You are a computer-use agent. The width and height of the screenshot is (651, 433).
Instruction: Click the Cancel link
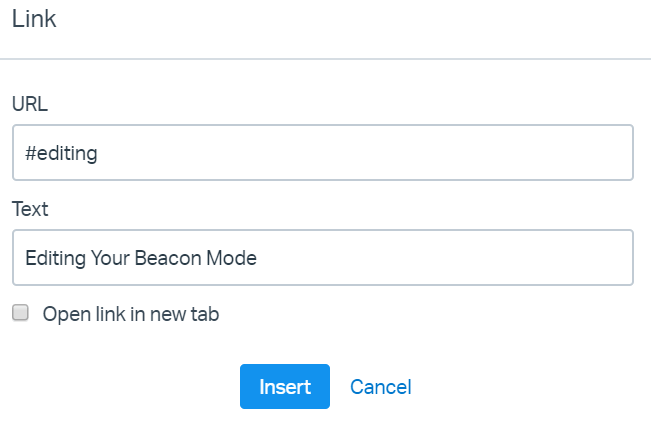pyautogui.click(x=380, y=387)
